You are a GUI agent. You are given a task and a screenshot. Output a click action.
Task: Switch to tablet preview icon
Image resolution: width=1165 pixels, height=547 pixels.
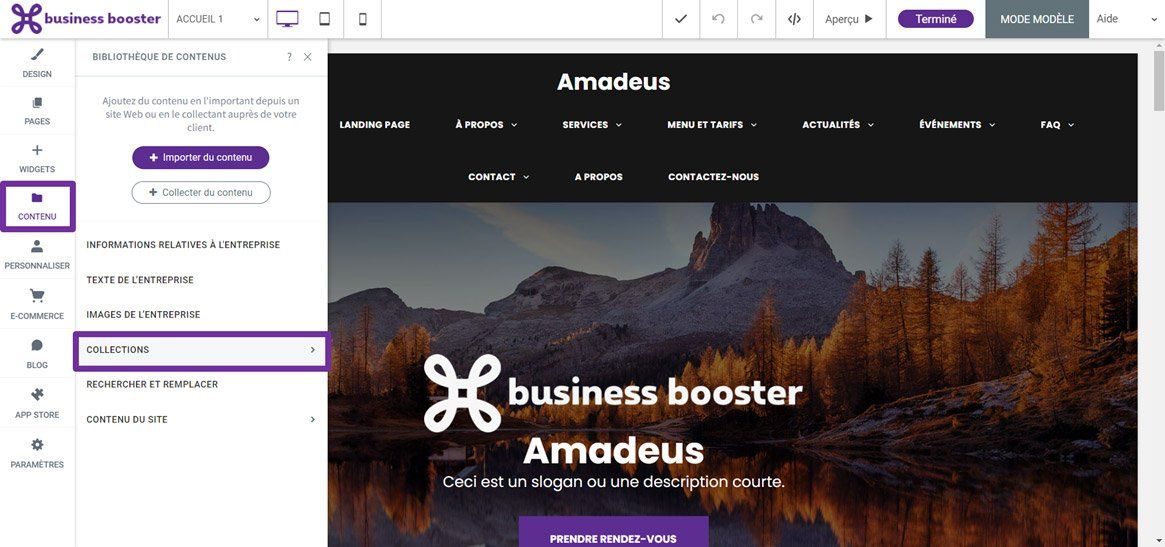point(325,19)
